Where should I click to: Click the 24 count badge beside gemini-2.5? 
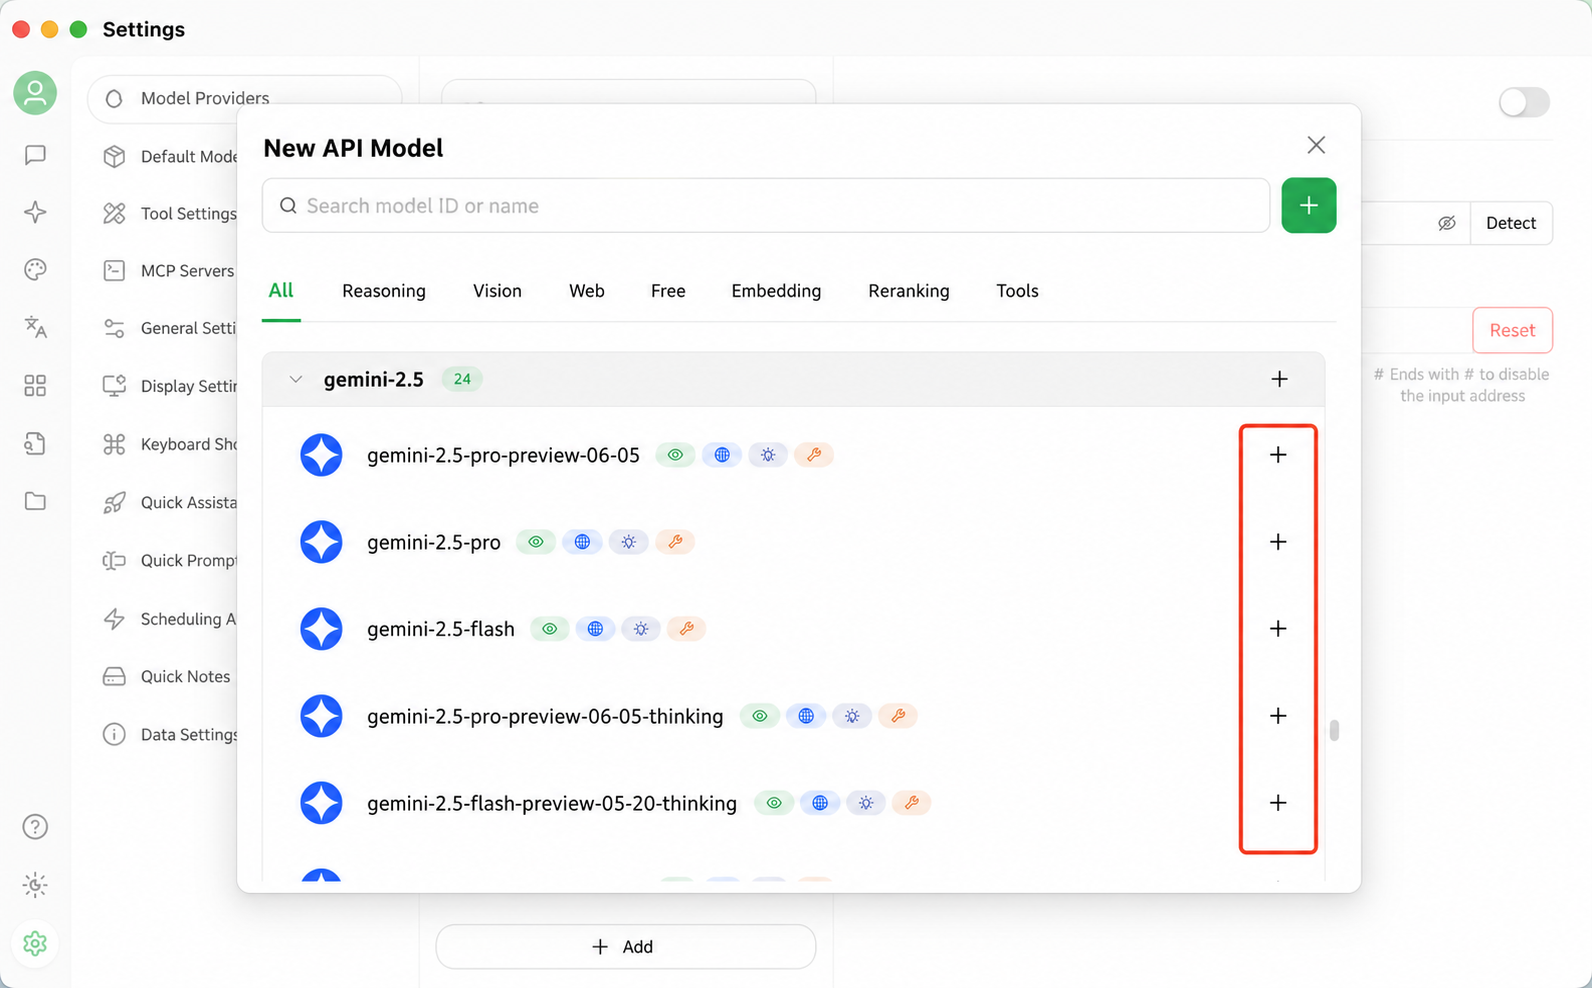[462, 379]
